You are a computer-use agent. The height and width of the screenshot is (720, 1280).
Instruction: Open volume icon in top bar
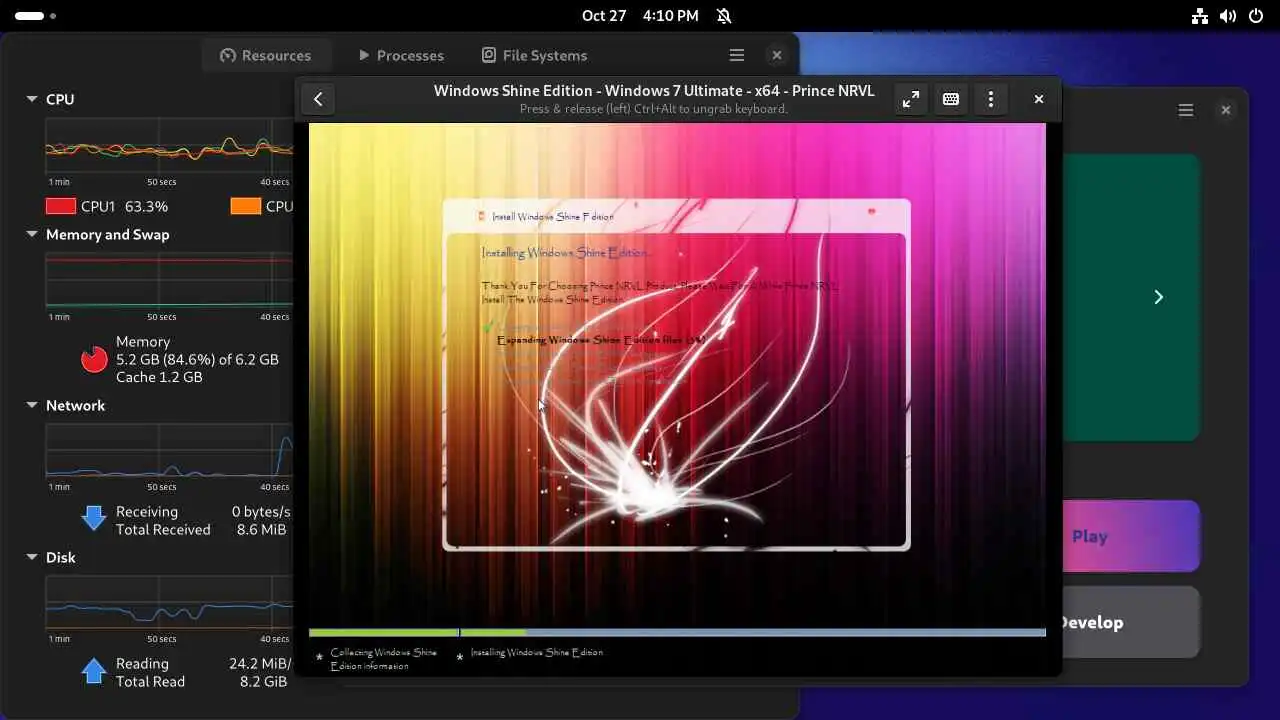point(1229,16)
